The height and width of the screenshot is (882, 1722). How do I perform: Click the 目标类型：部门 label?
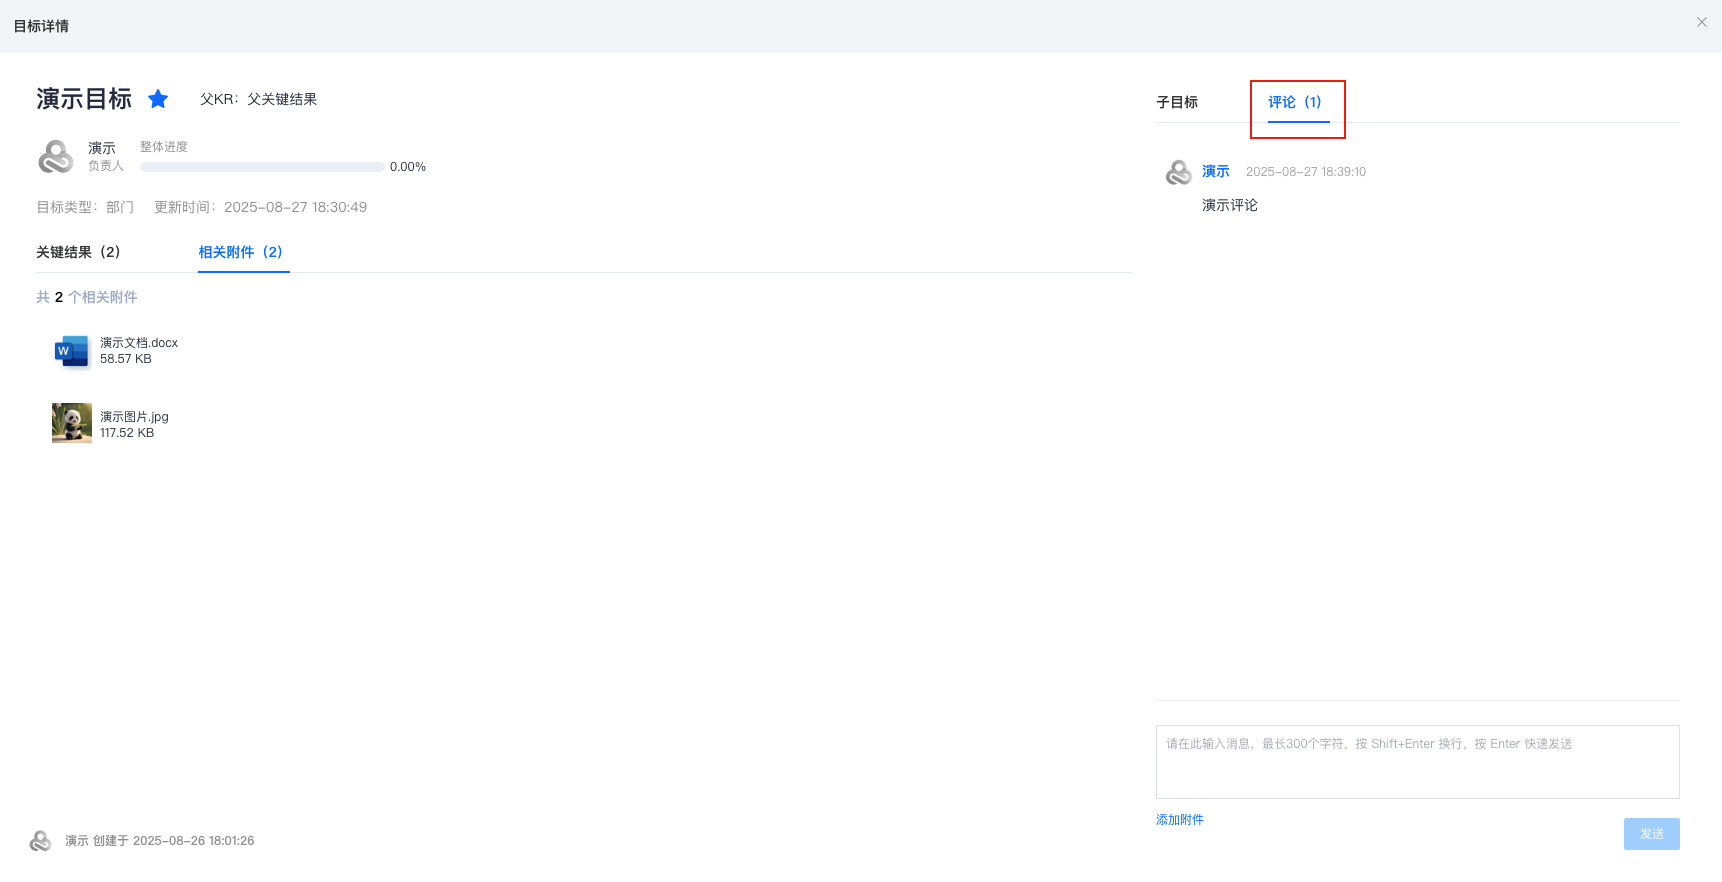pos(85,207)
